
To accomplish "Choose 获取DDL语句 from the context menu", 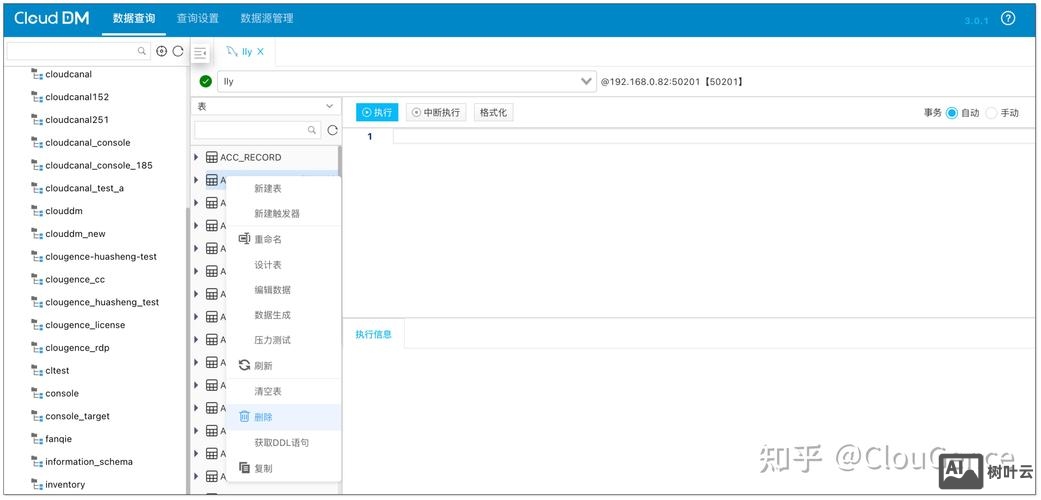I will pyautogui.click(x=281, y=442).
